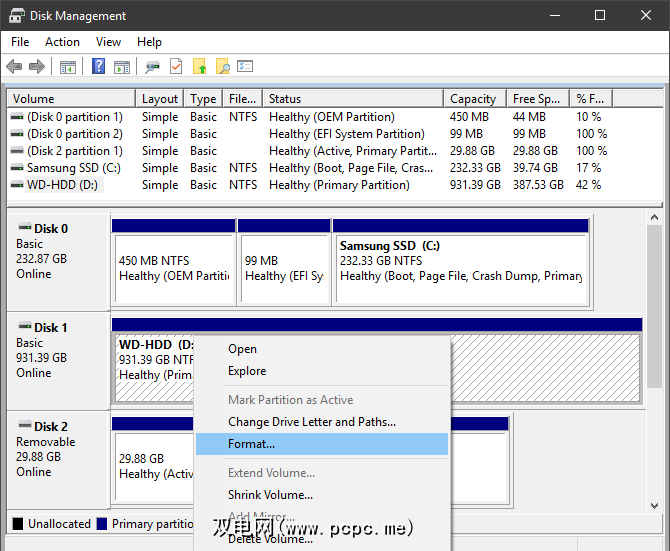The image size is (670, 551).
Task: Click the red checkmark Properties toolbar icon
Action: coord(176,67)
